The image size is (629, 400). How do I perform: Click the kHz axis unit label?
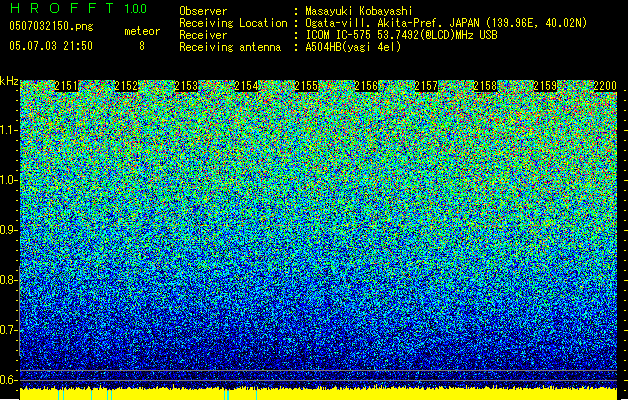(x=9, y=81)
